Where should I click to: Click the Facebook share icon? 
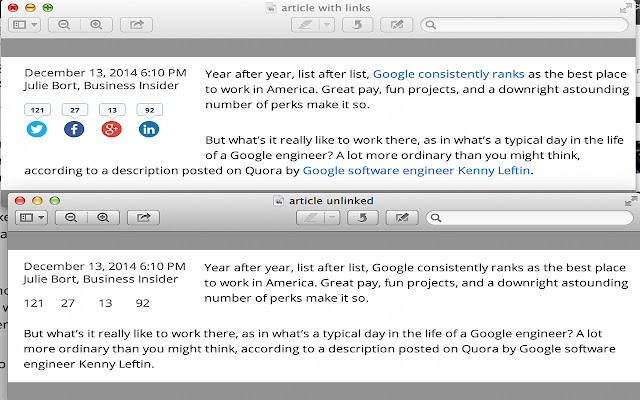point(74,129)
